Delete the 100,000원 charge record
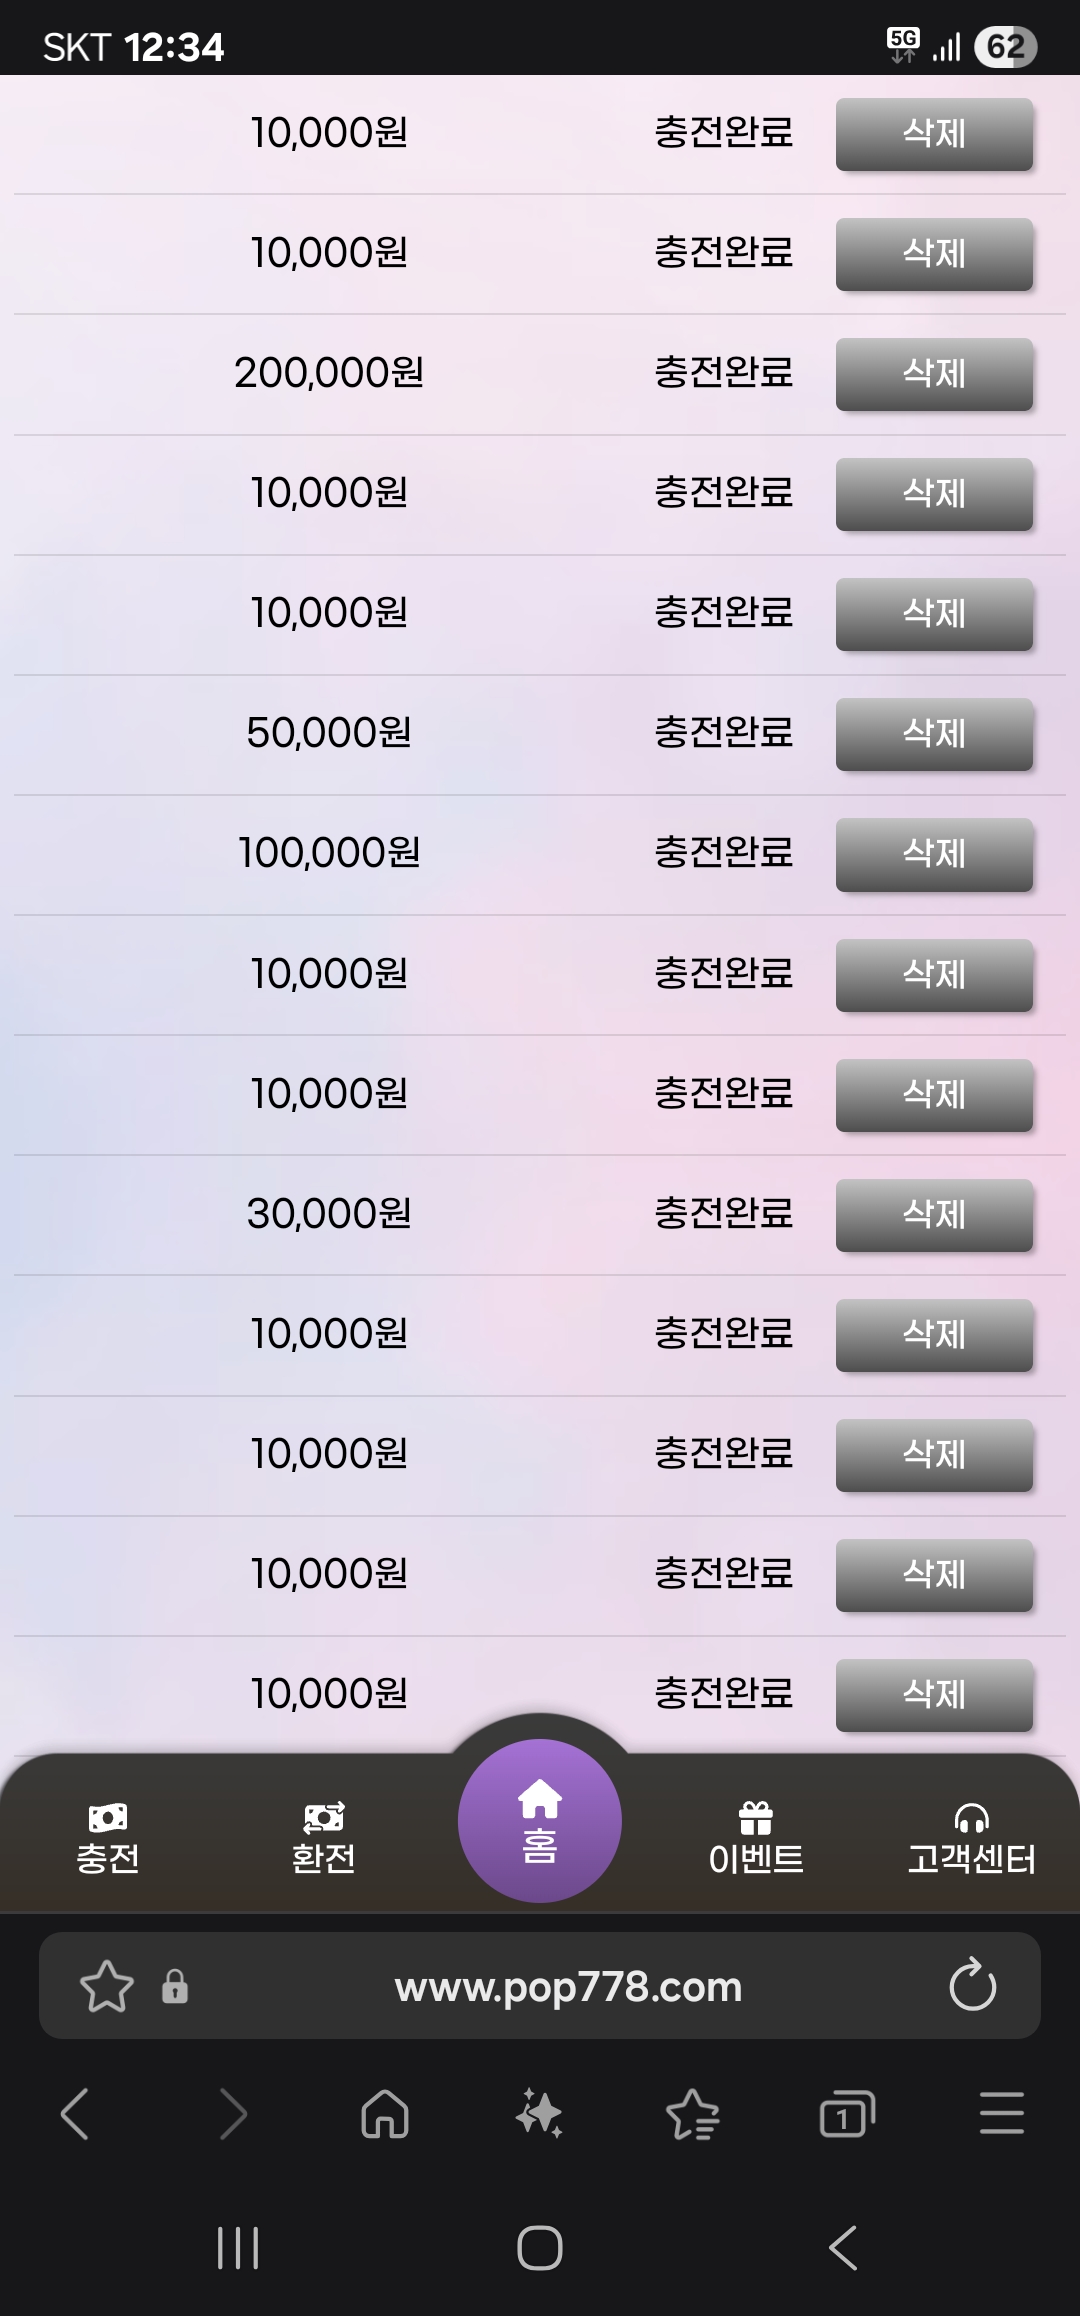The height and width of the screenshot is (2316, 1080). tap(934, 854)
